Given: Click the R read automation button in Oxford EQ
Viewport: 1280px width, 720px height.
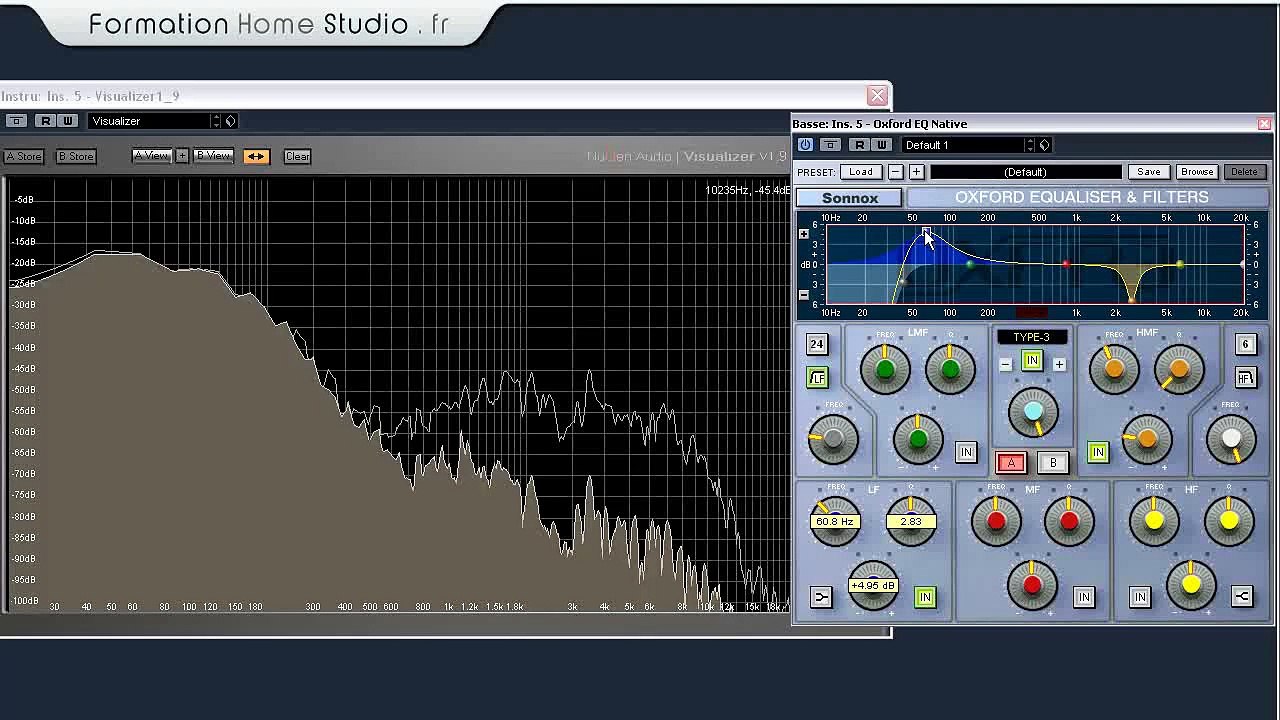Looking at the screenshot, I should (859, 145).
